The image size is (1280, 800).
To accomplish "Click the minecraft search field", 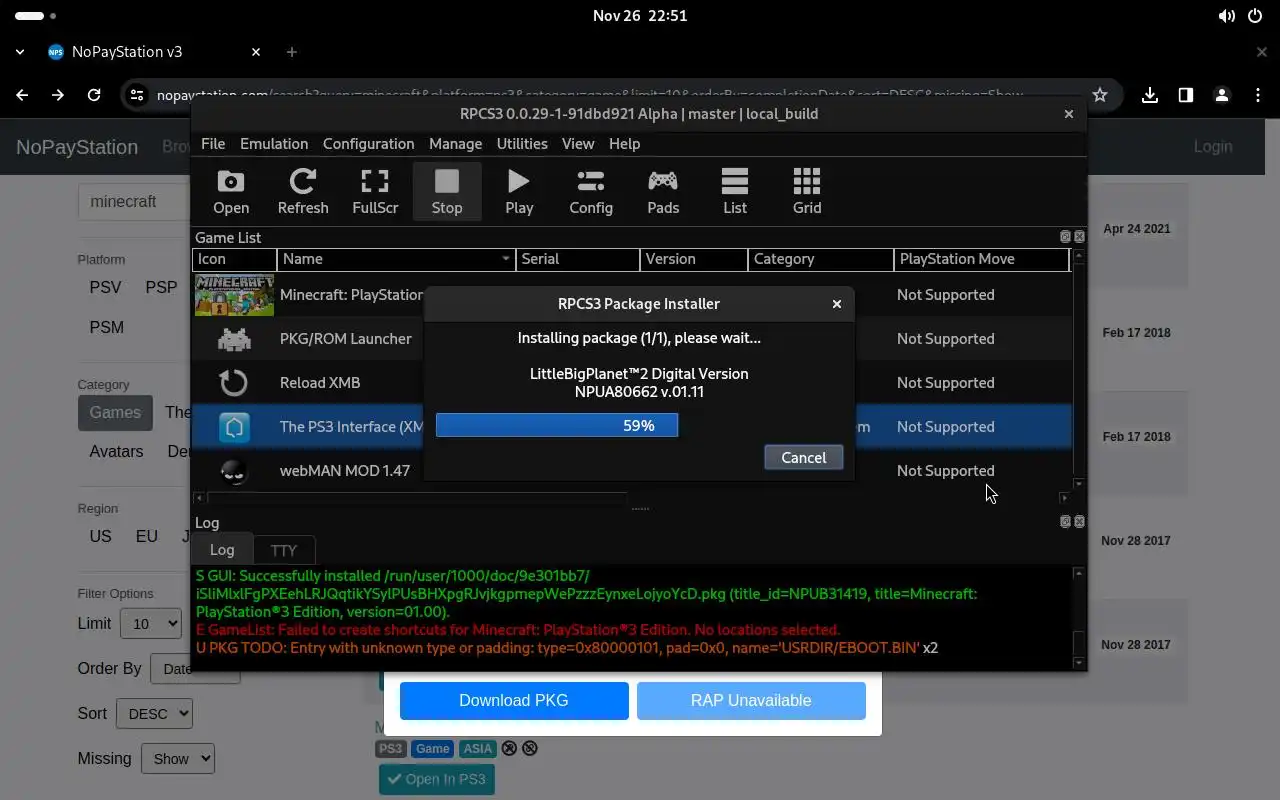I will [135, 201].
